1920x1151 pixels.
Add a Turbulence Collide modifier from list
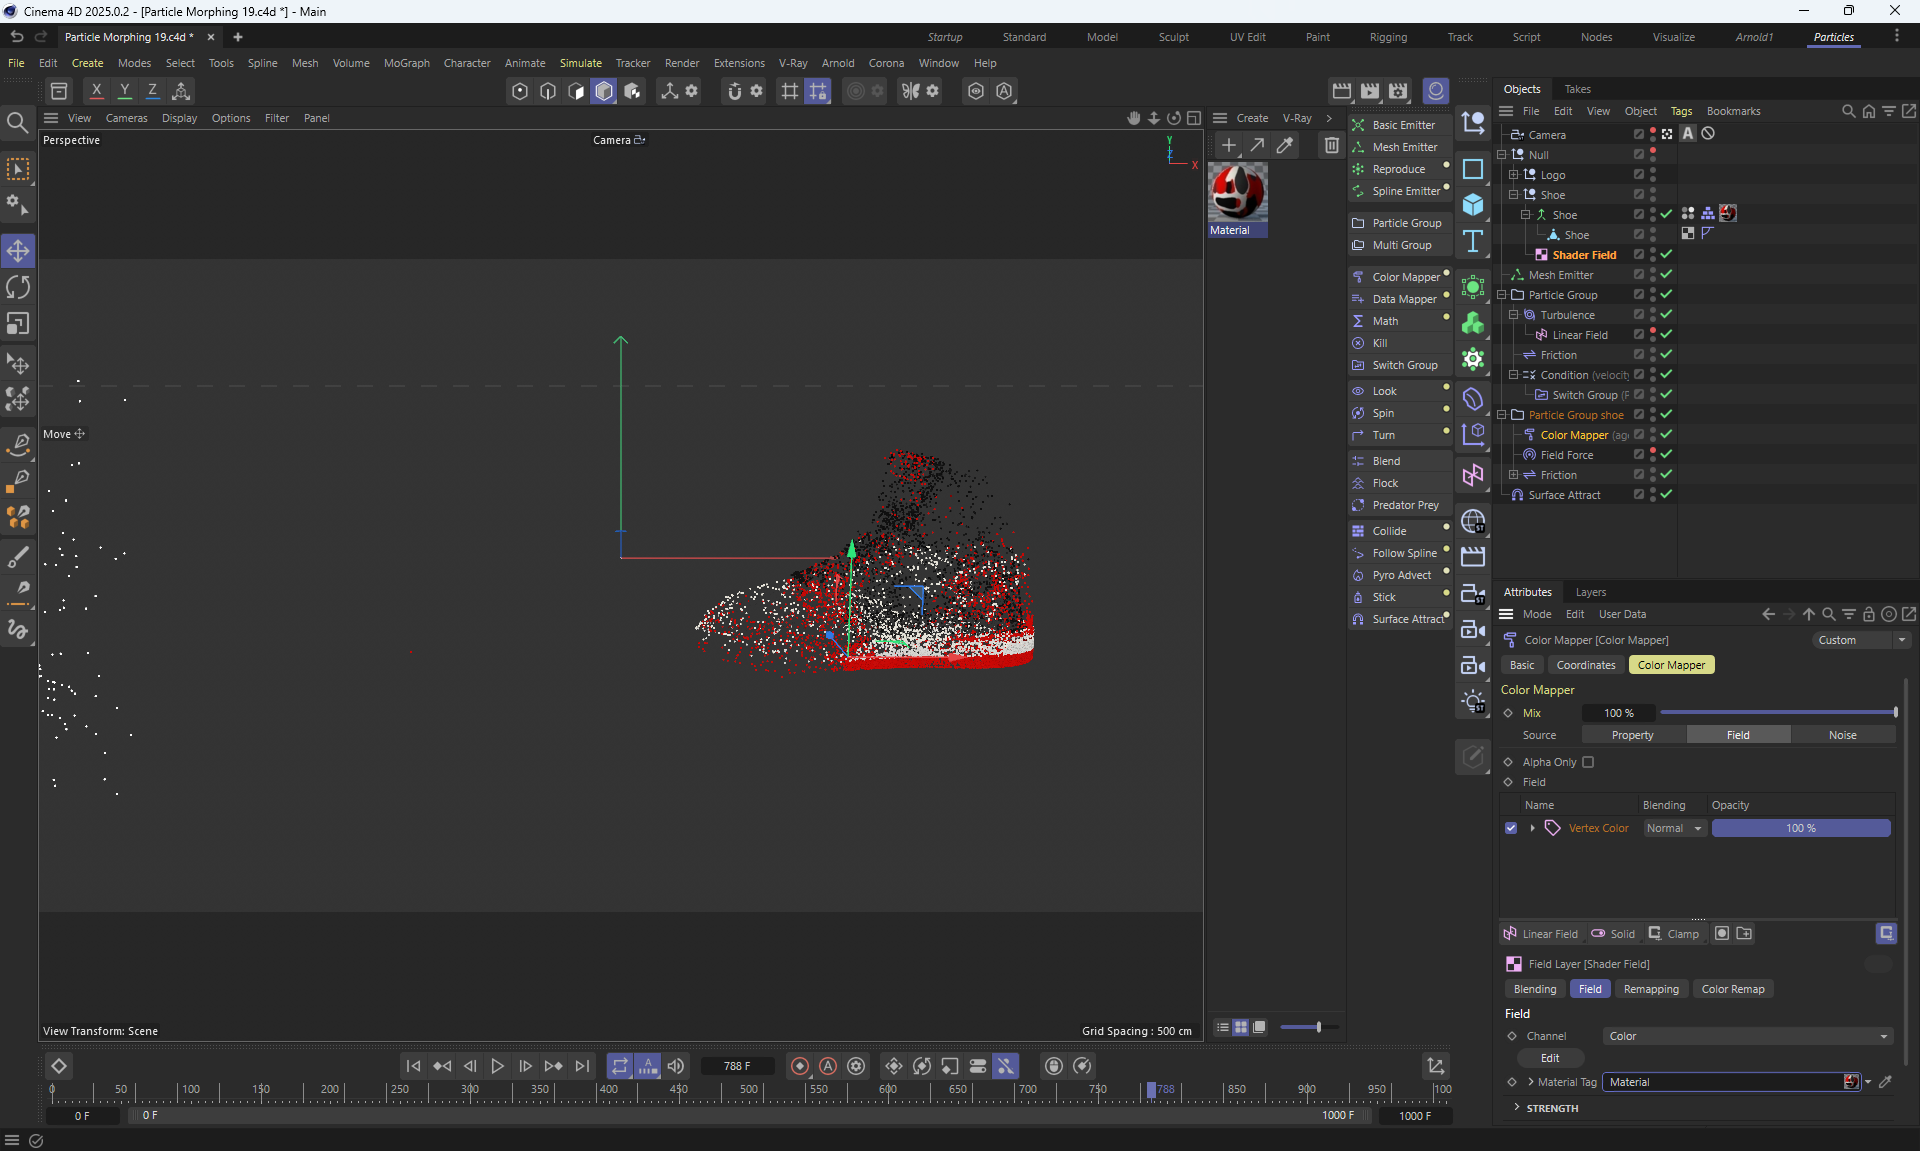tap(1389, 531)
